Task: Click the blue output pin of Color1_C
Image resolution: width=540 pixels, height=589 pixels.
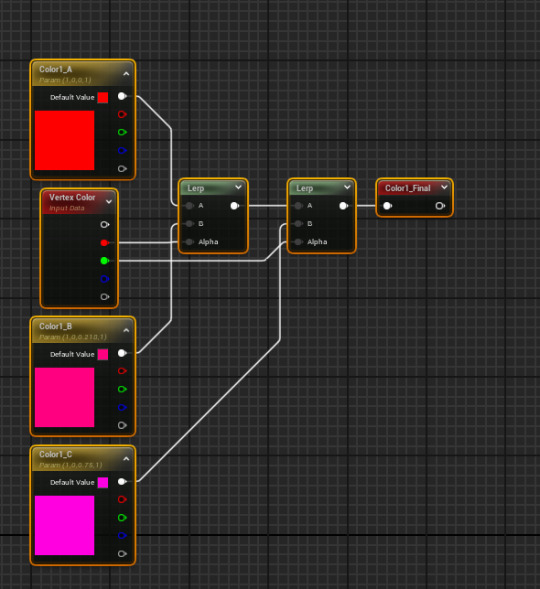Action: pyautogui.click(x=122, y=535)
